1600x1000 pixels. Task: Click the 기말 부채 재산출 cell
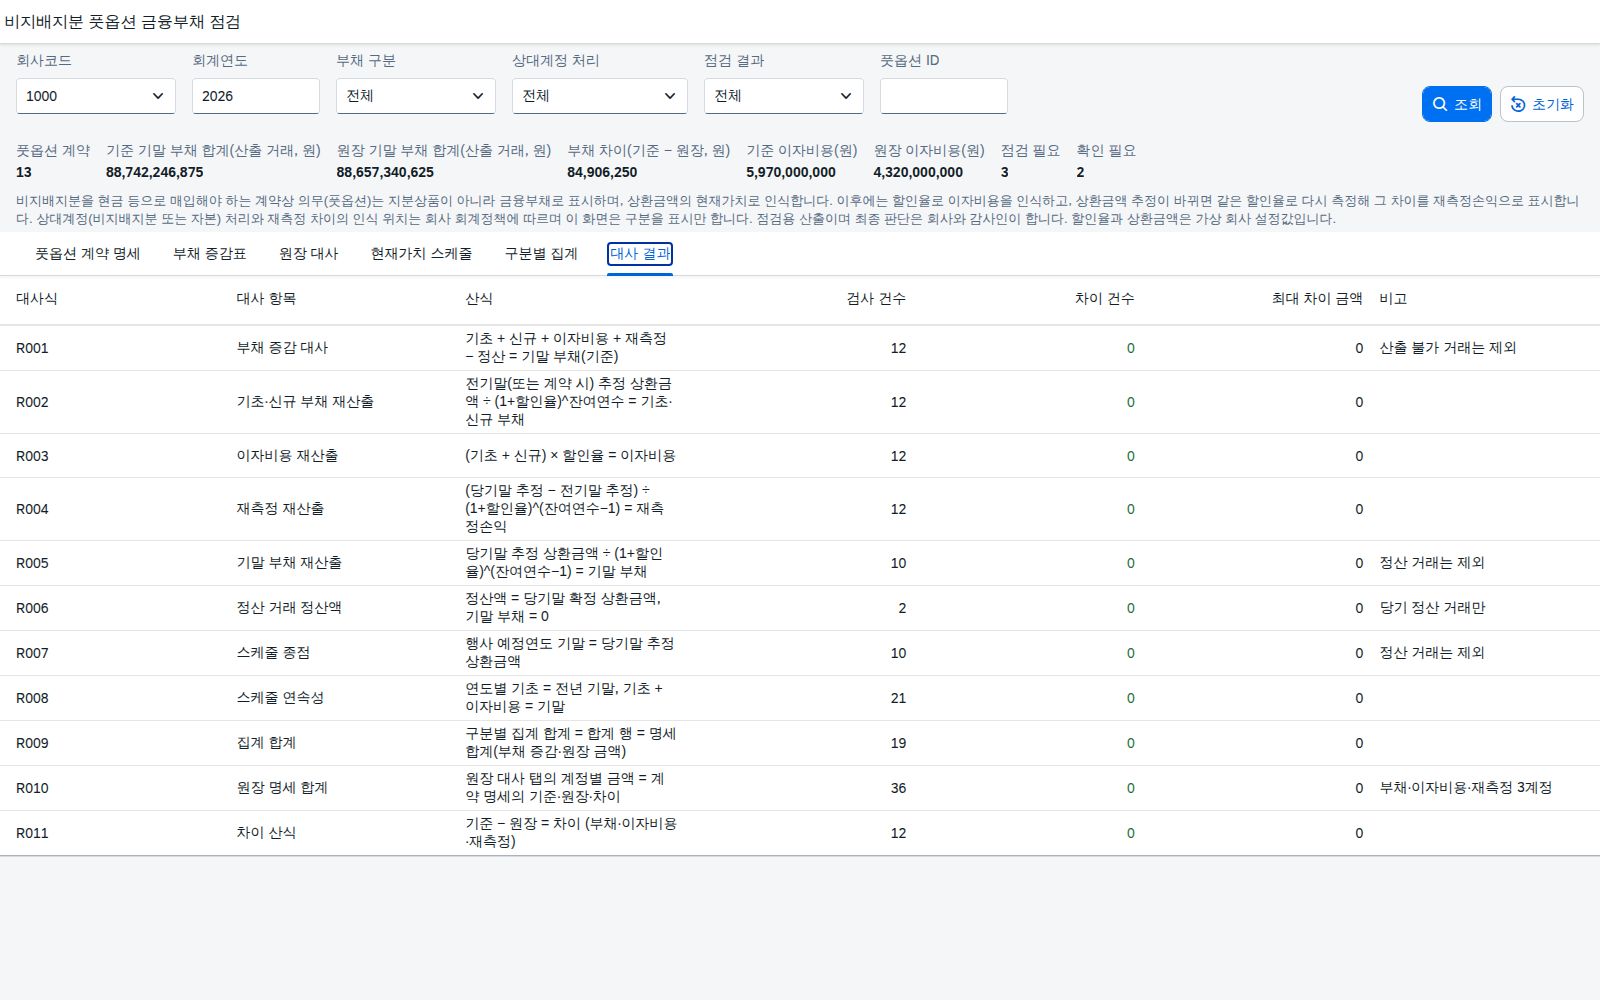289,563
